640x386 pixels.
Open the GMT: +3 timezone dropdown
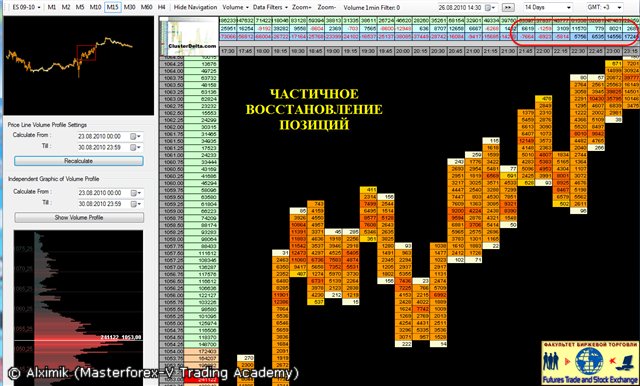604,7
